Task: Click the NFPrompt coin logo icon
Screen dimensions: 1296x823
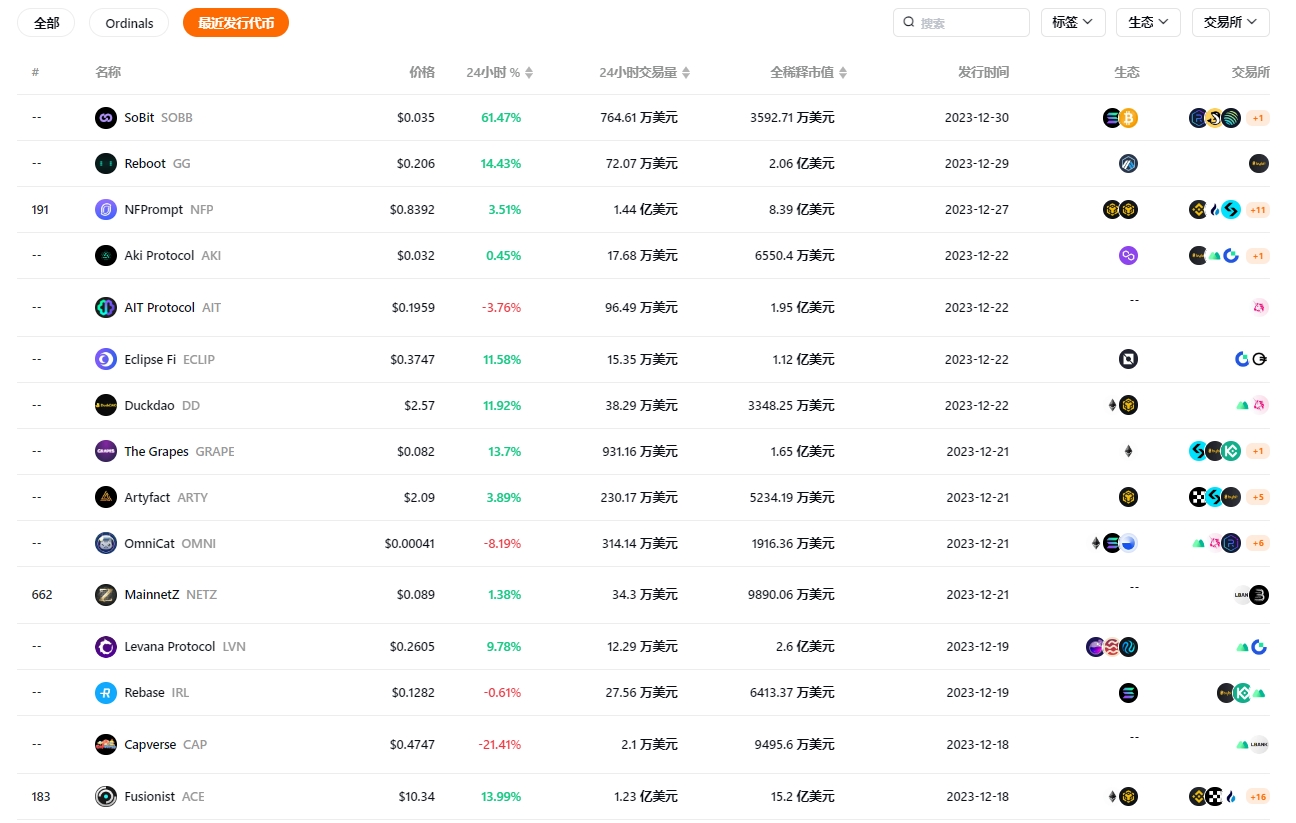Action: pyautogui.click(x=106, y=210)
